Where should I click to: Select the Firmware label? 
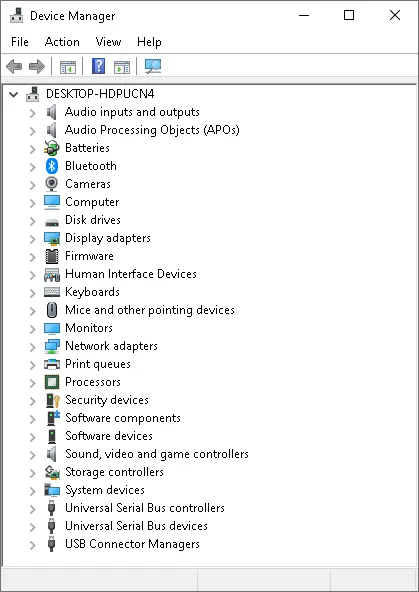click(89, 256)
